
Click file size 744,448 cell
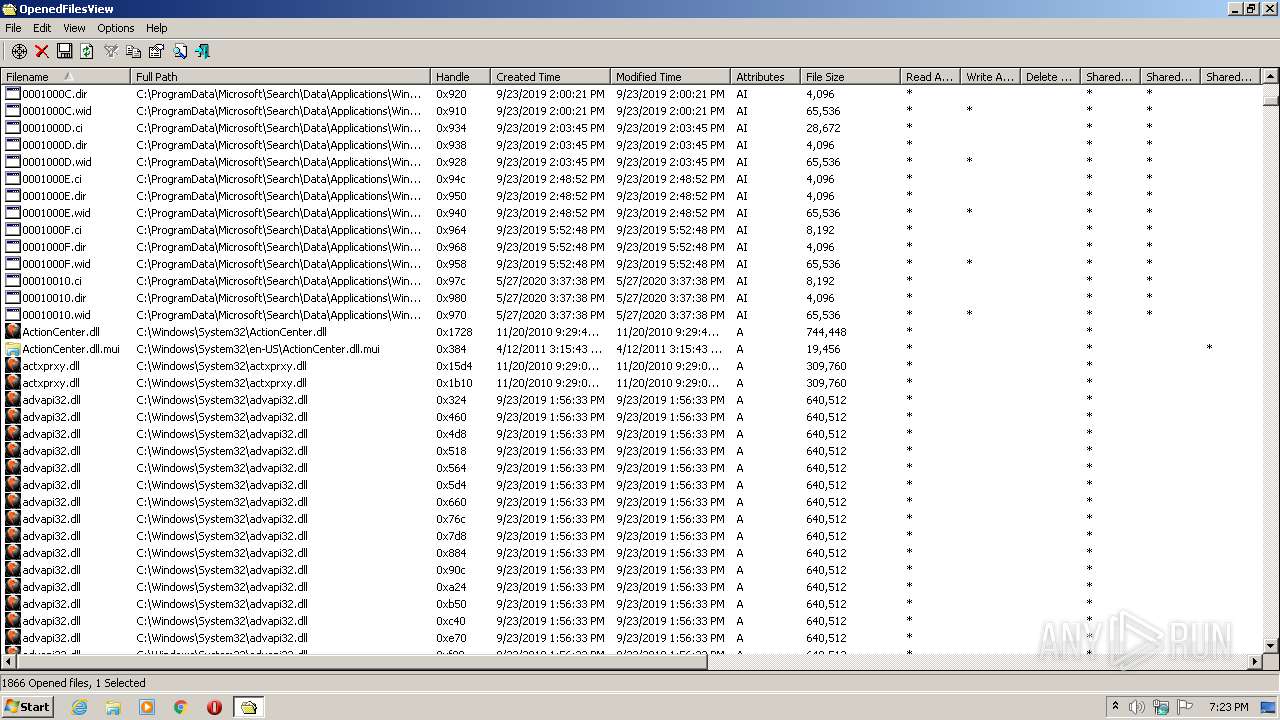tap(826, 332)
